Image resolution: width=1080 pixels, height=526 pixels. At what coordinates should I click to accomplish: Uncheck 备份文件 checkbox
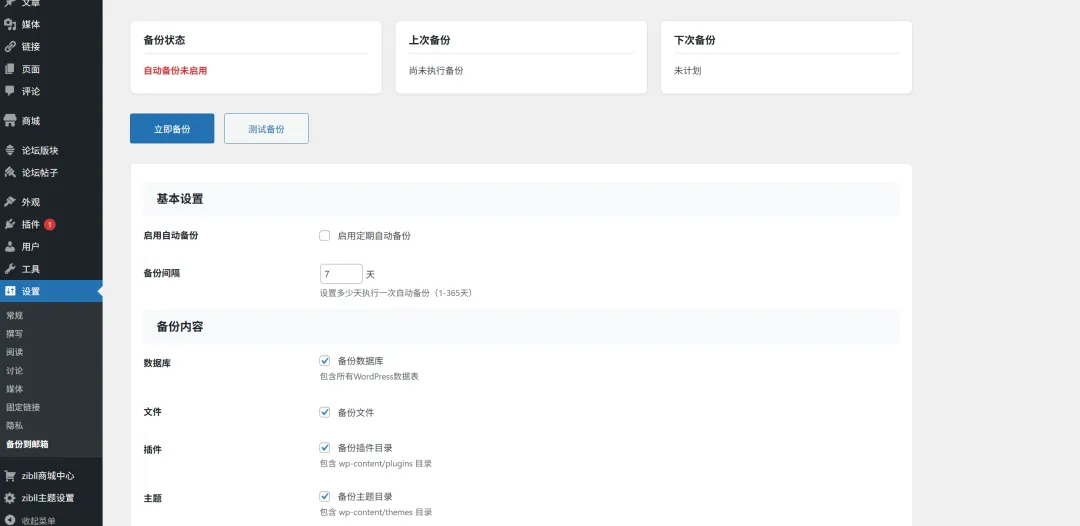coord(324,412)
